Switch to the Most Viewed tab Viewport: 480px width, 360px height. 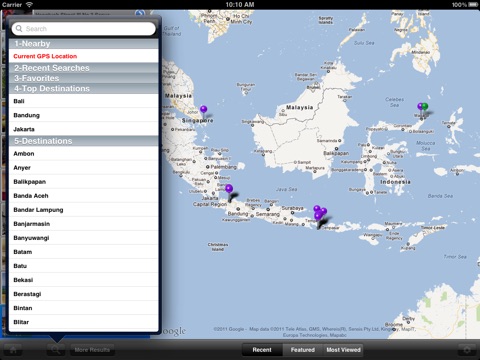coord(343,350)
